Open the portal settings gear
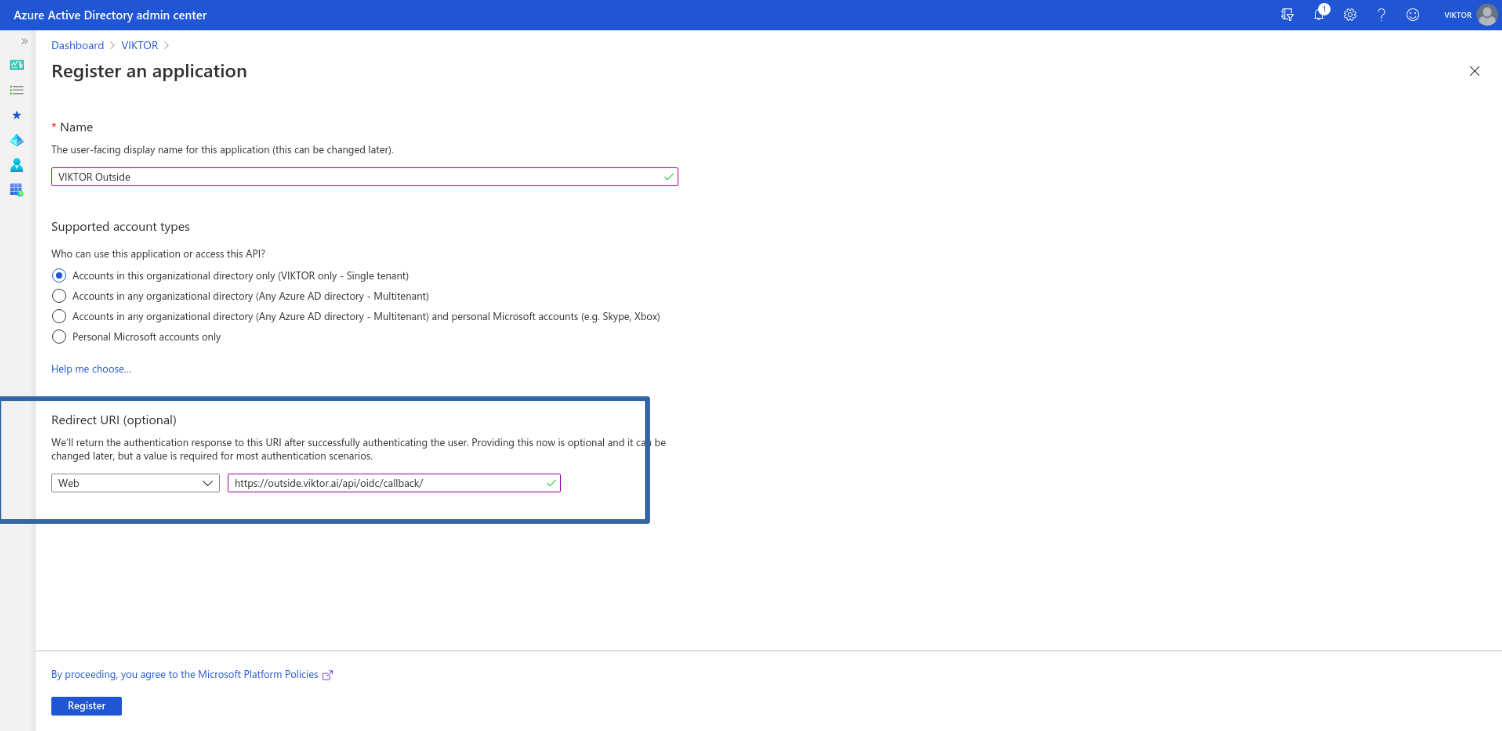Viewport: 1502px width, 731px height. coord(1350,15)
